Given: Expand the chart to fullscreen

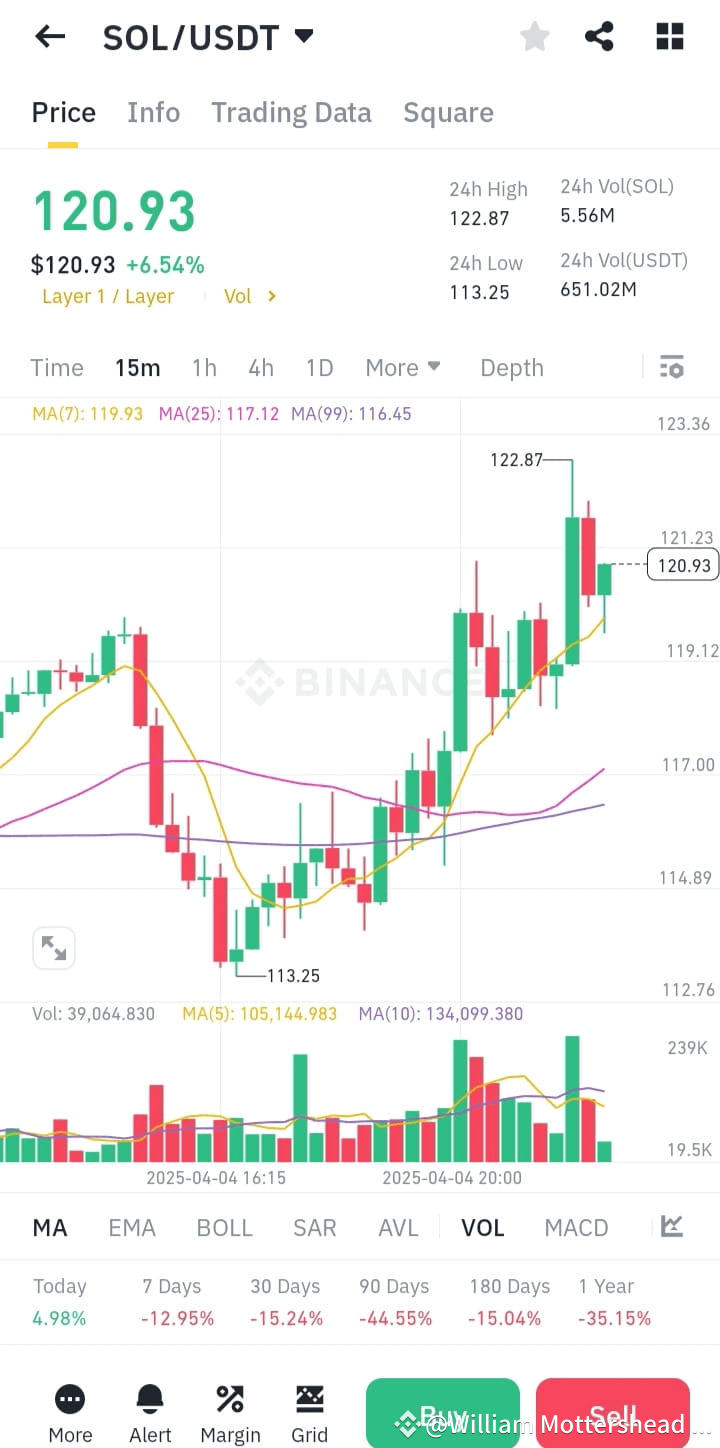Looking at the screenshot, I should pos(54,948).
